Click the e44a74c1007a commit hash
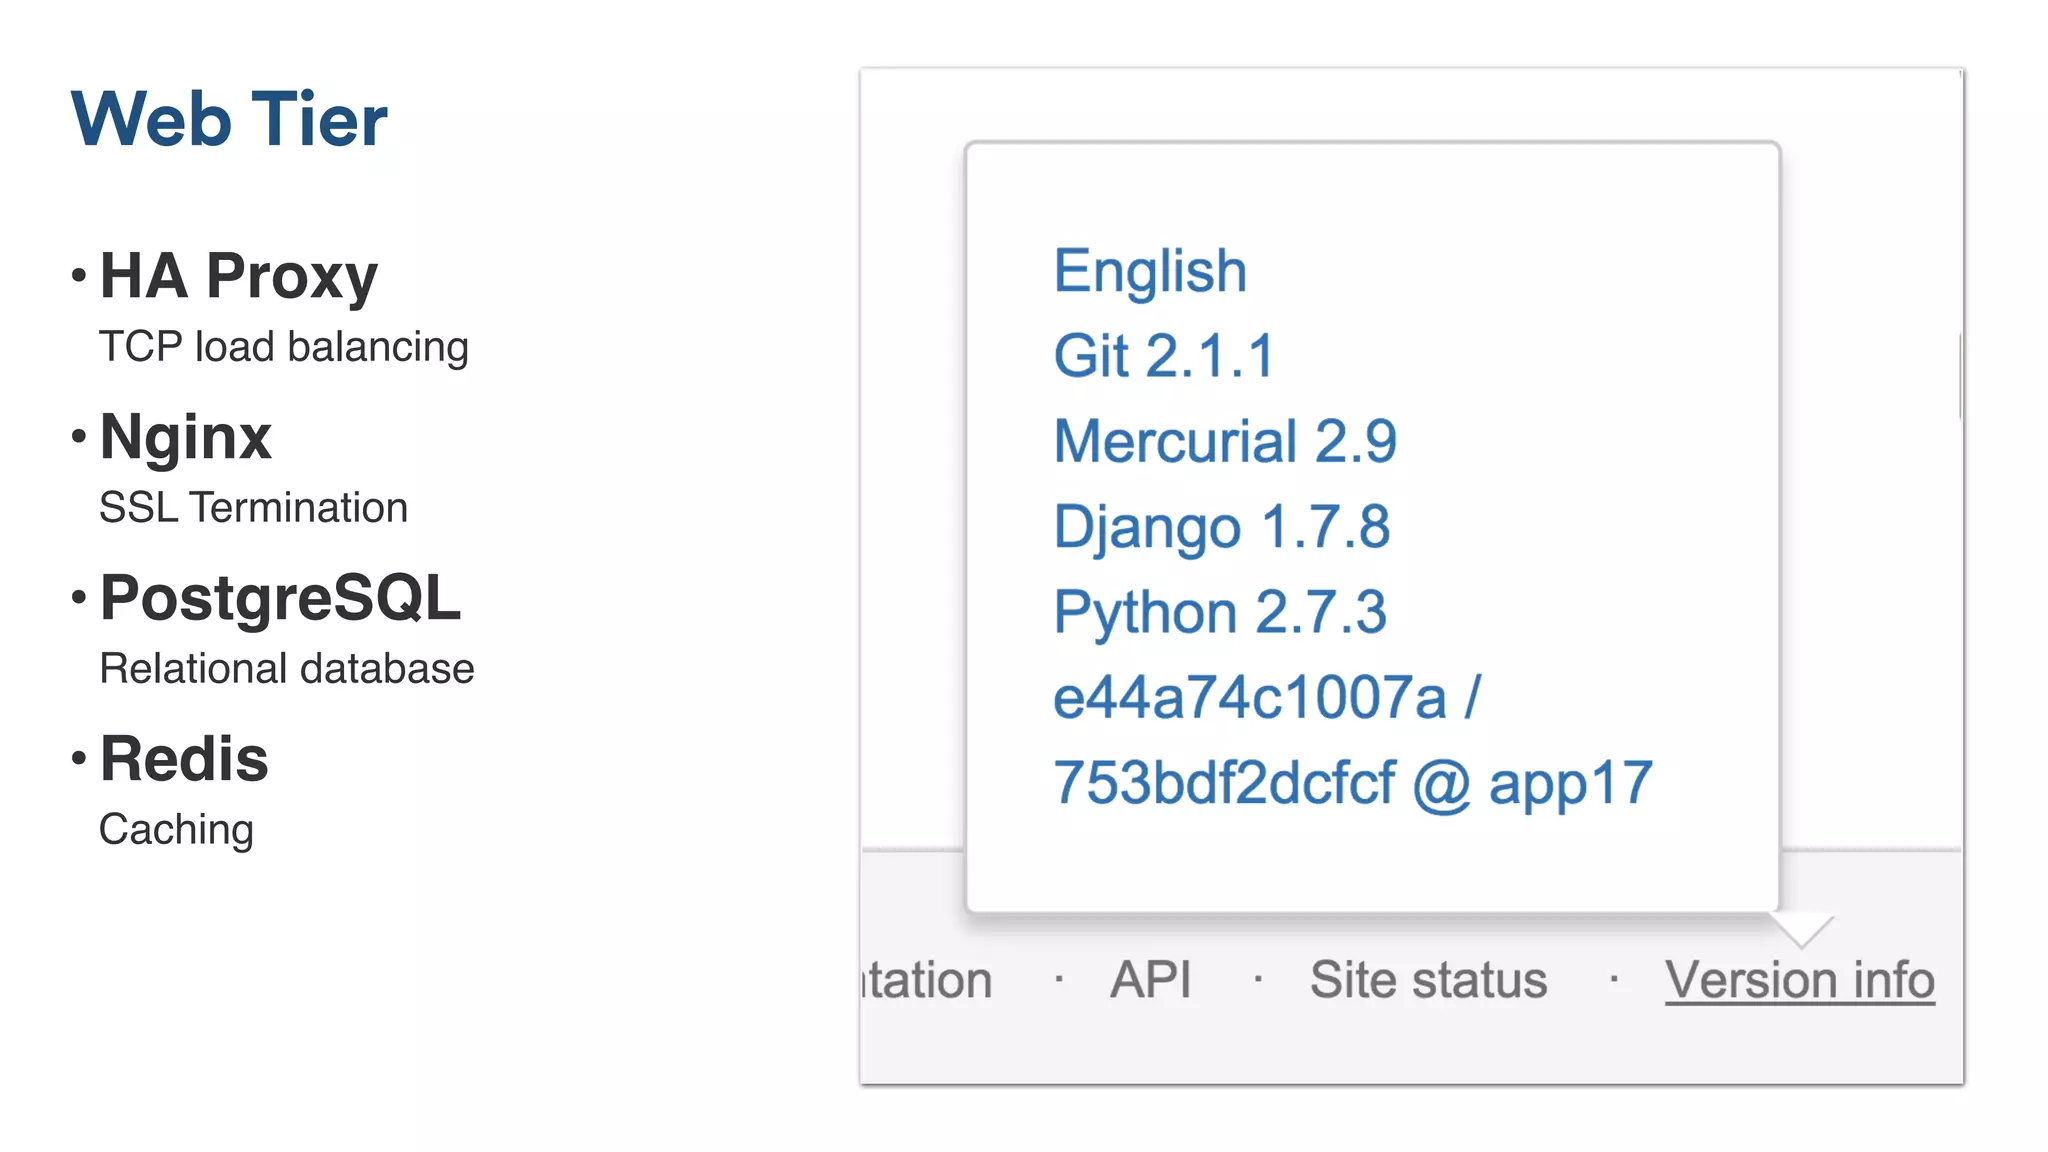The width and height of the screenshot is (2048, 1152). [1250, 697]
